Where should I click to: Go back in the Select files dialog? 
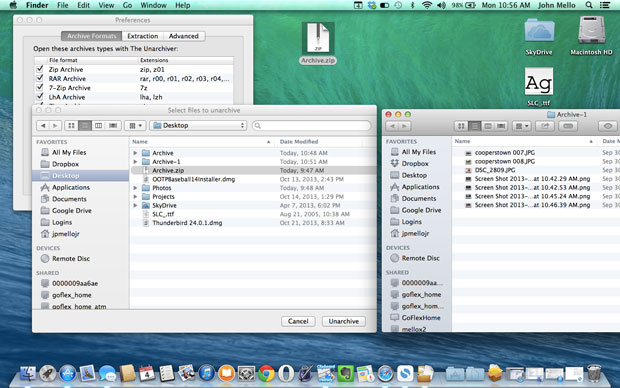coord(43,125)
